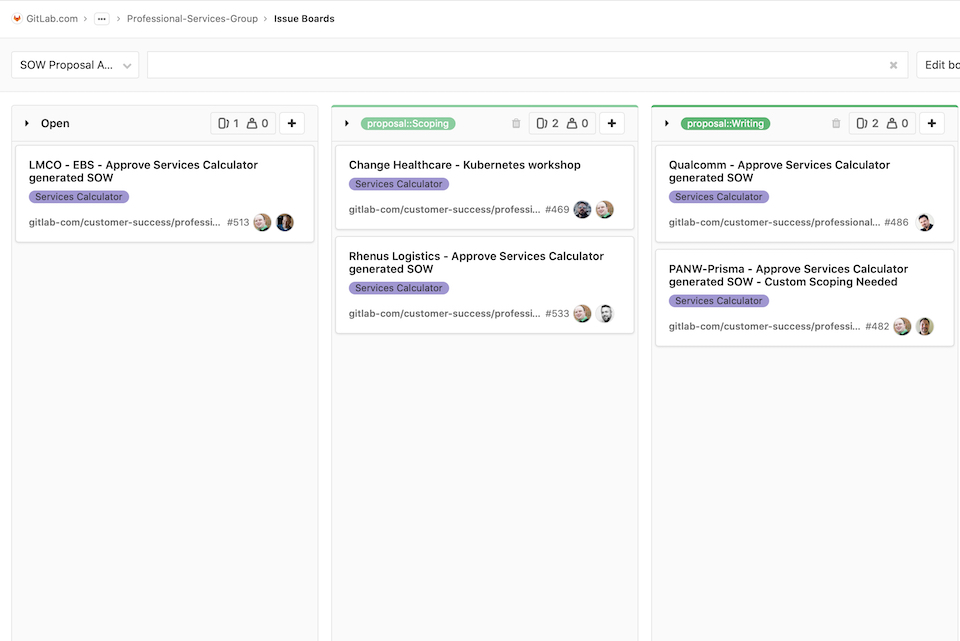Add a new issue to Open list
The image size is (960, 641).
point(292,123)
